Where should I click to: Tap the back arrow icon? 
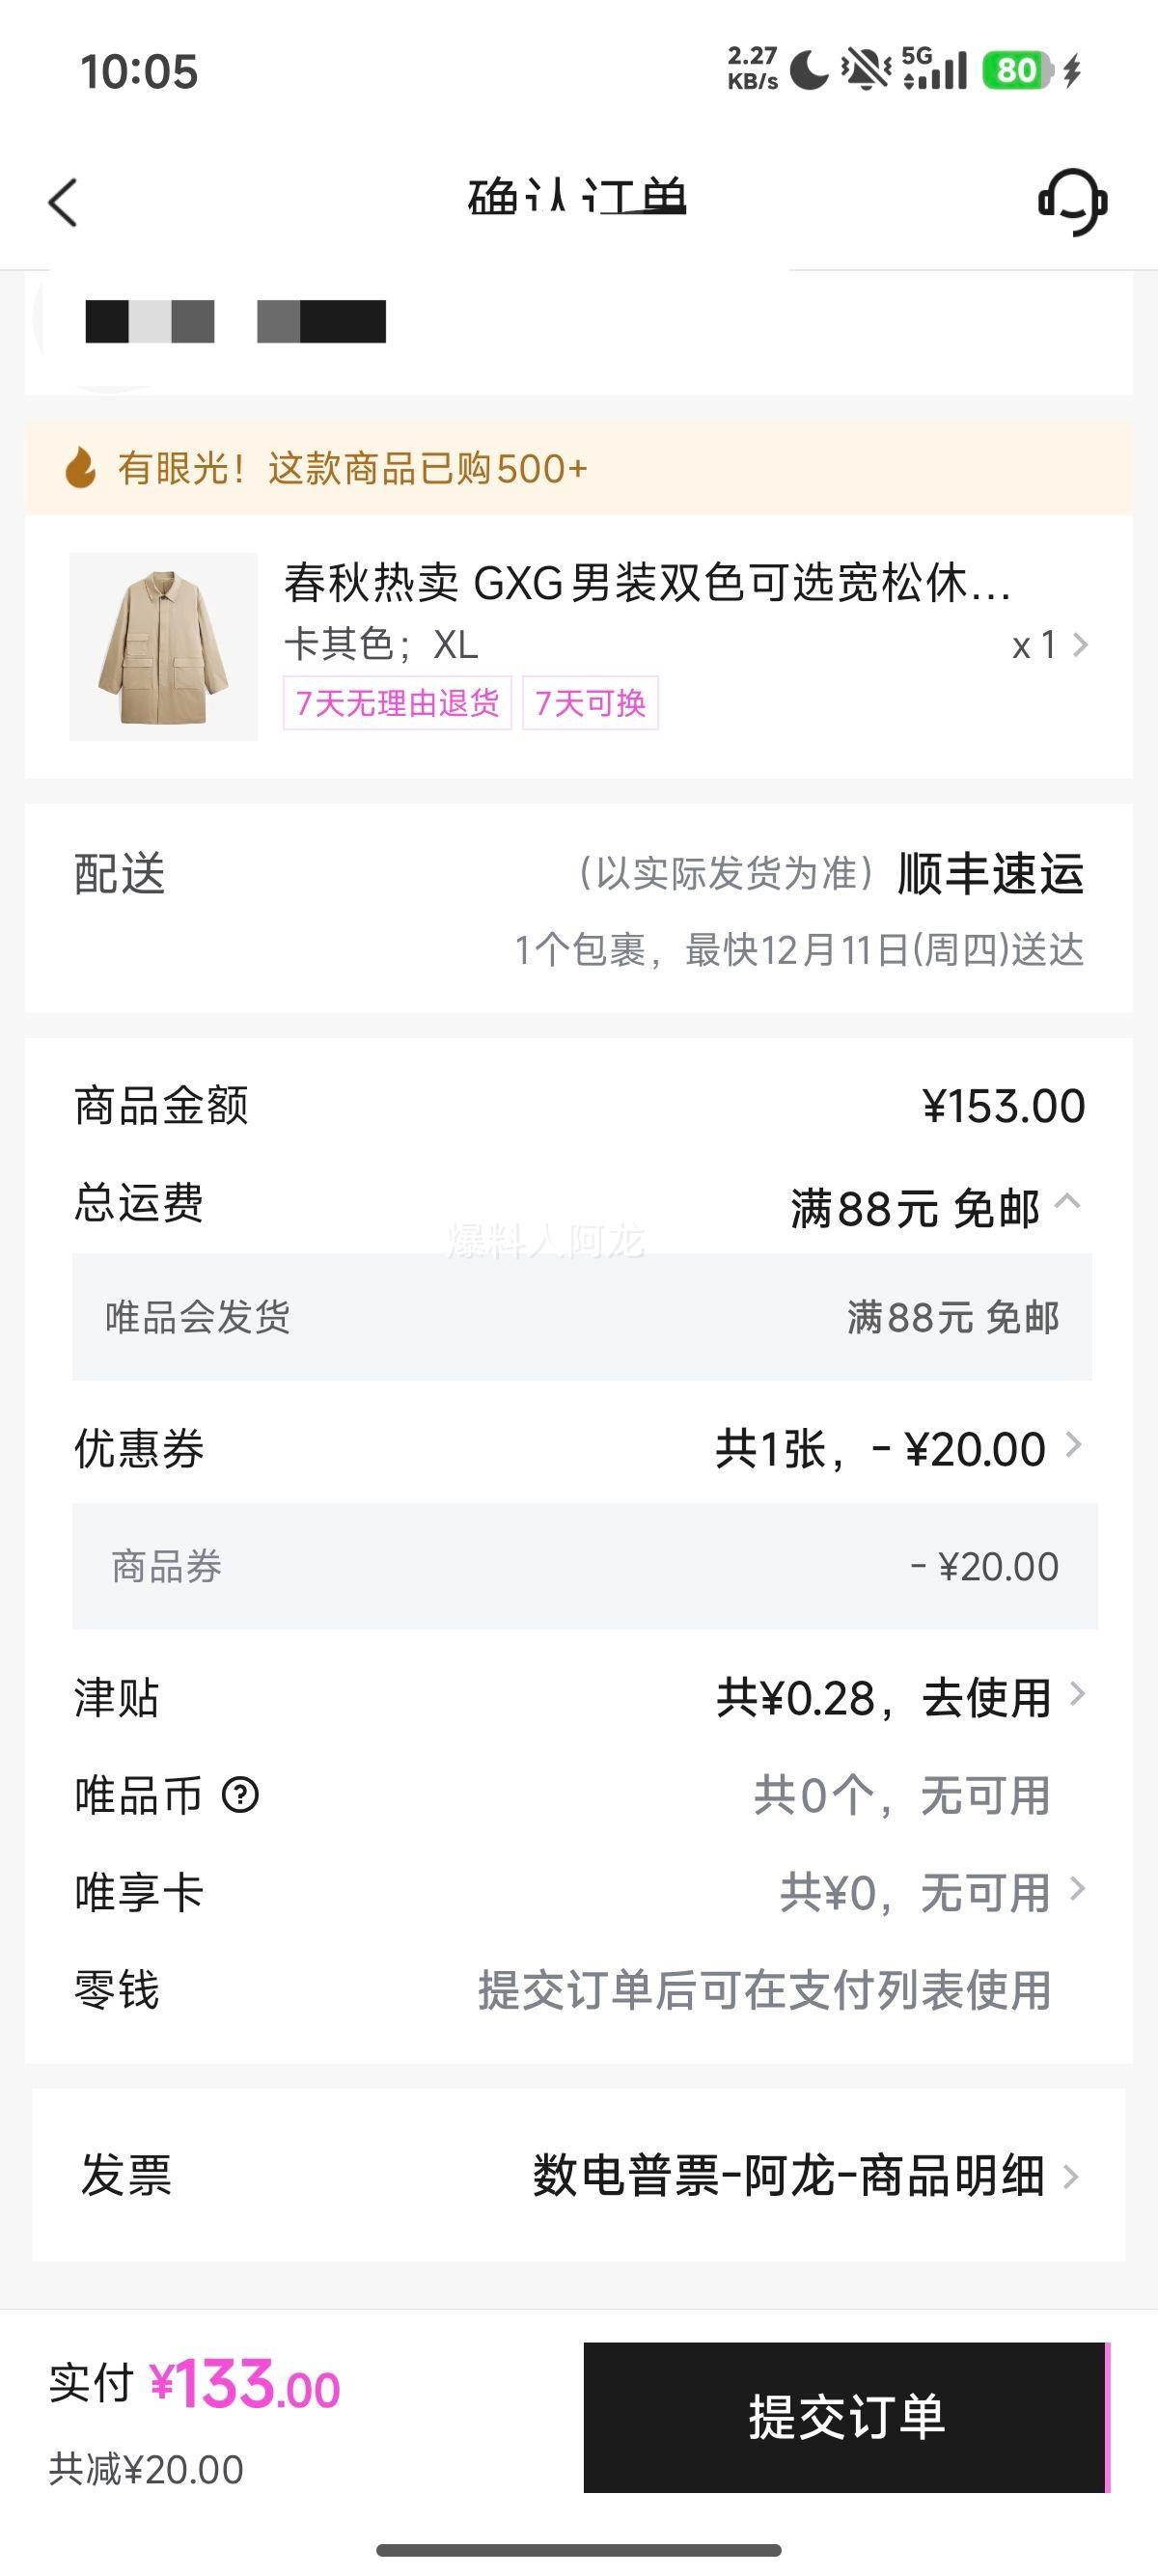tap(63, 203)
